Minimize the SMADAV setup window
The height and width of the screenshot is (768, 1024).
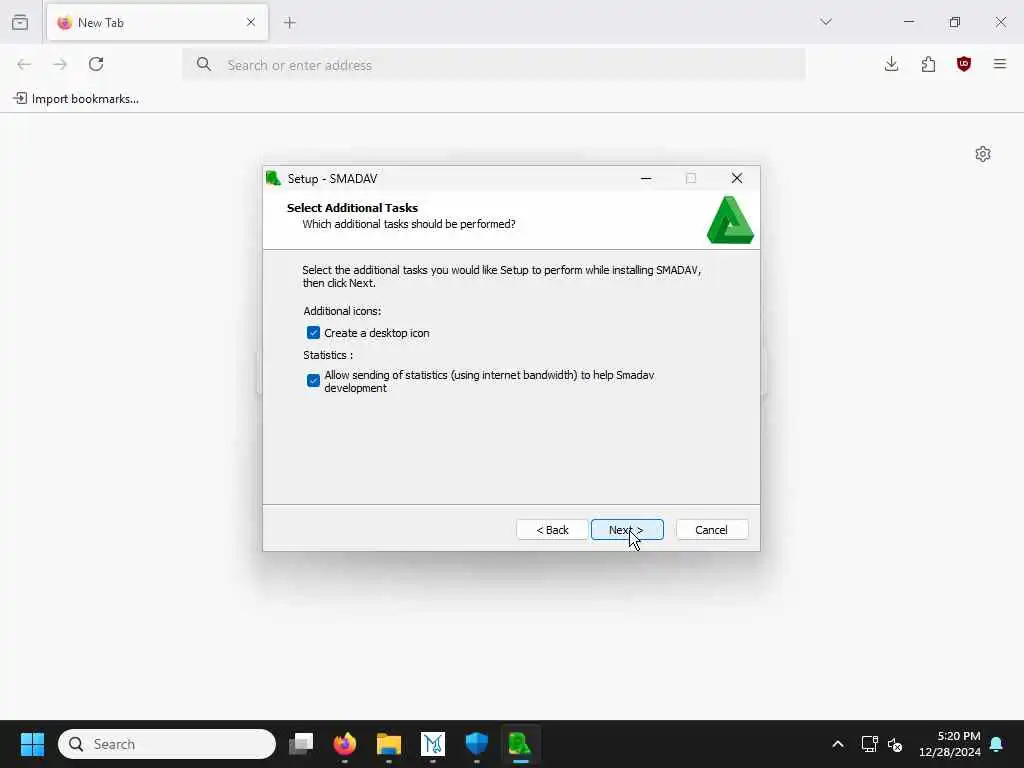coord(646,178)
